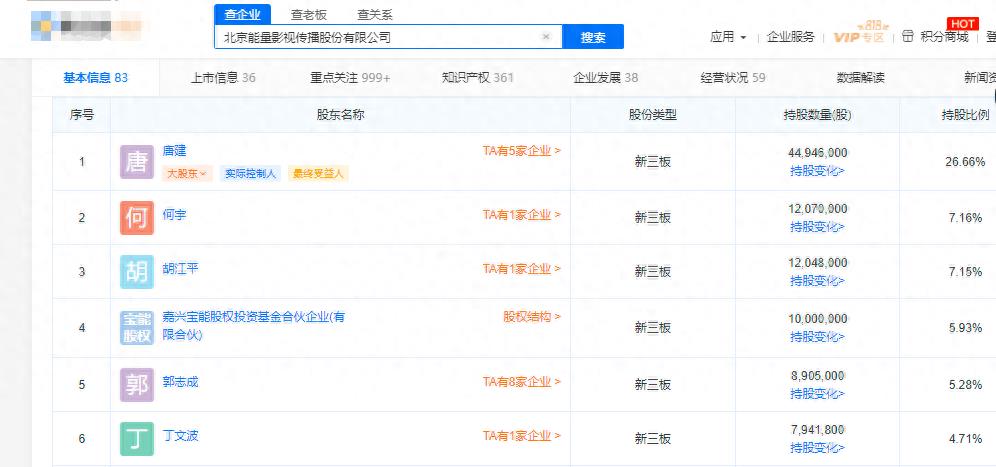Click the 最终受益人 tag
996x467 pixels.
318,173
